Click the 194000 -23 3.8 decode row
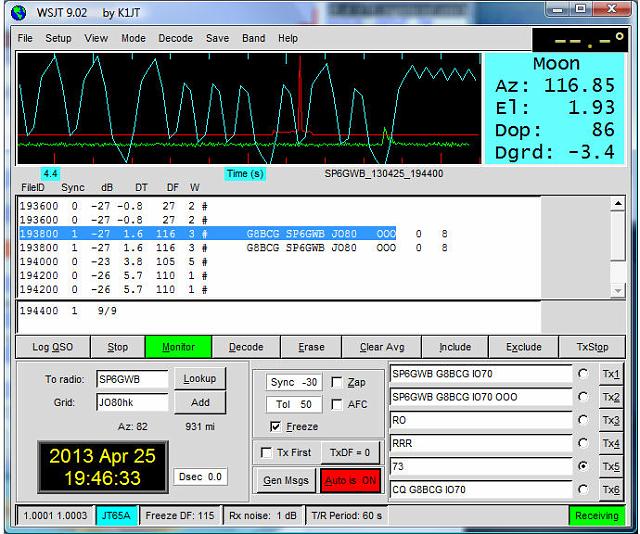 113,261
